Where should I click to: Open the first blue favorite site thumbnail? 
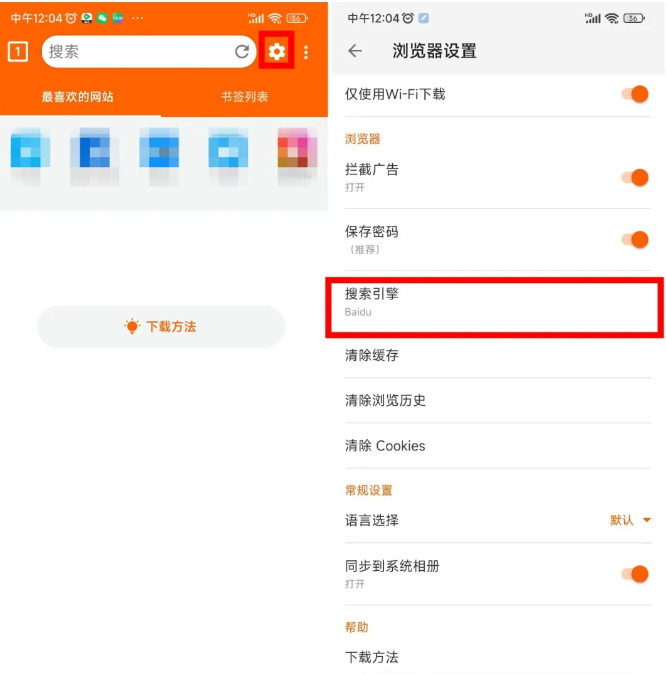pos(30,149)
